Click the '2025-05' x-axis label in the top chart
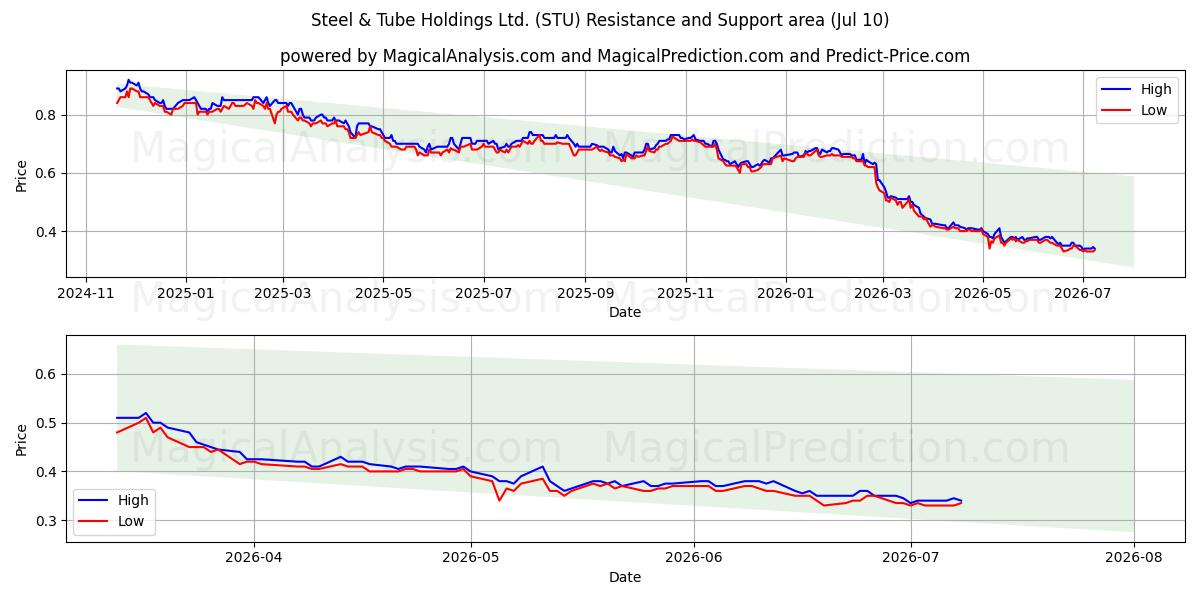Screen dimensions: 1200x600 click(x=384, y=295)
